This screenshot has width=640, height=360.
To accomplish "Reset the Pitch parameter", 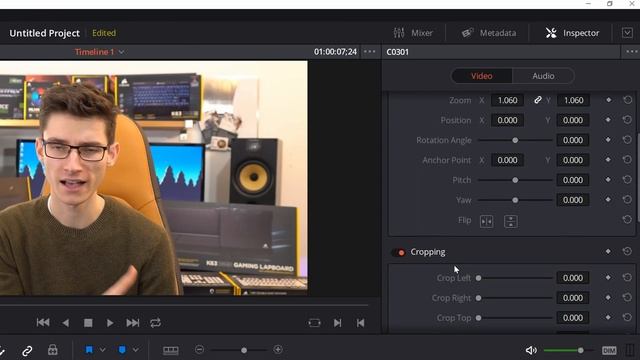I will click(627, 180).
